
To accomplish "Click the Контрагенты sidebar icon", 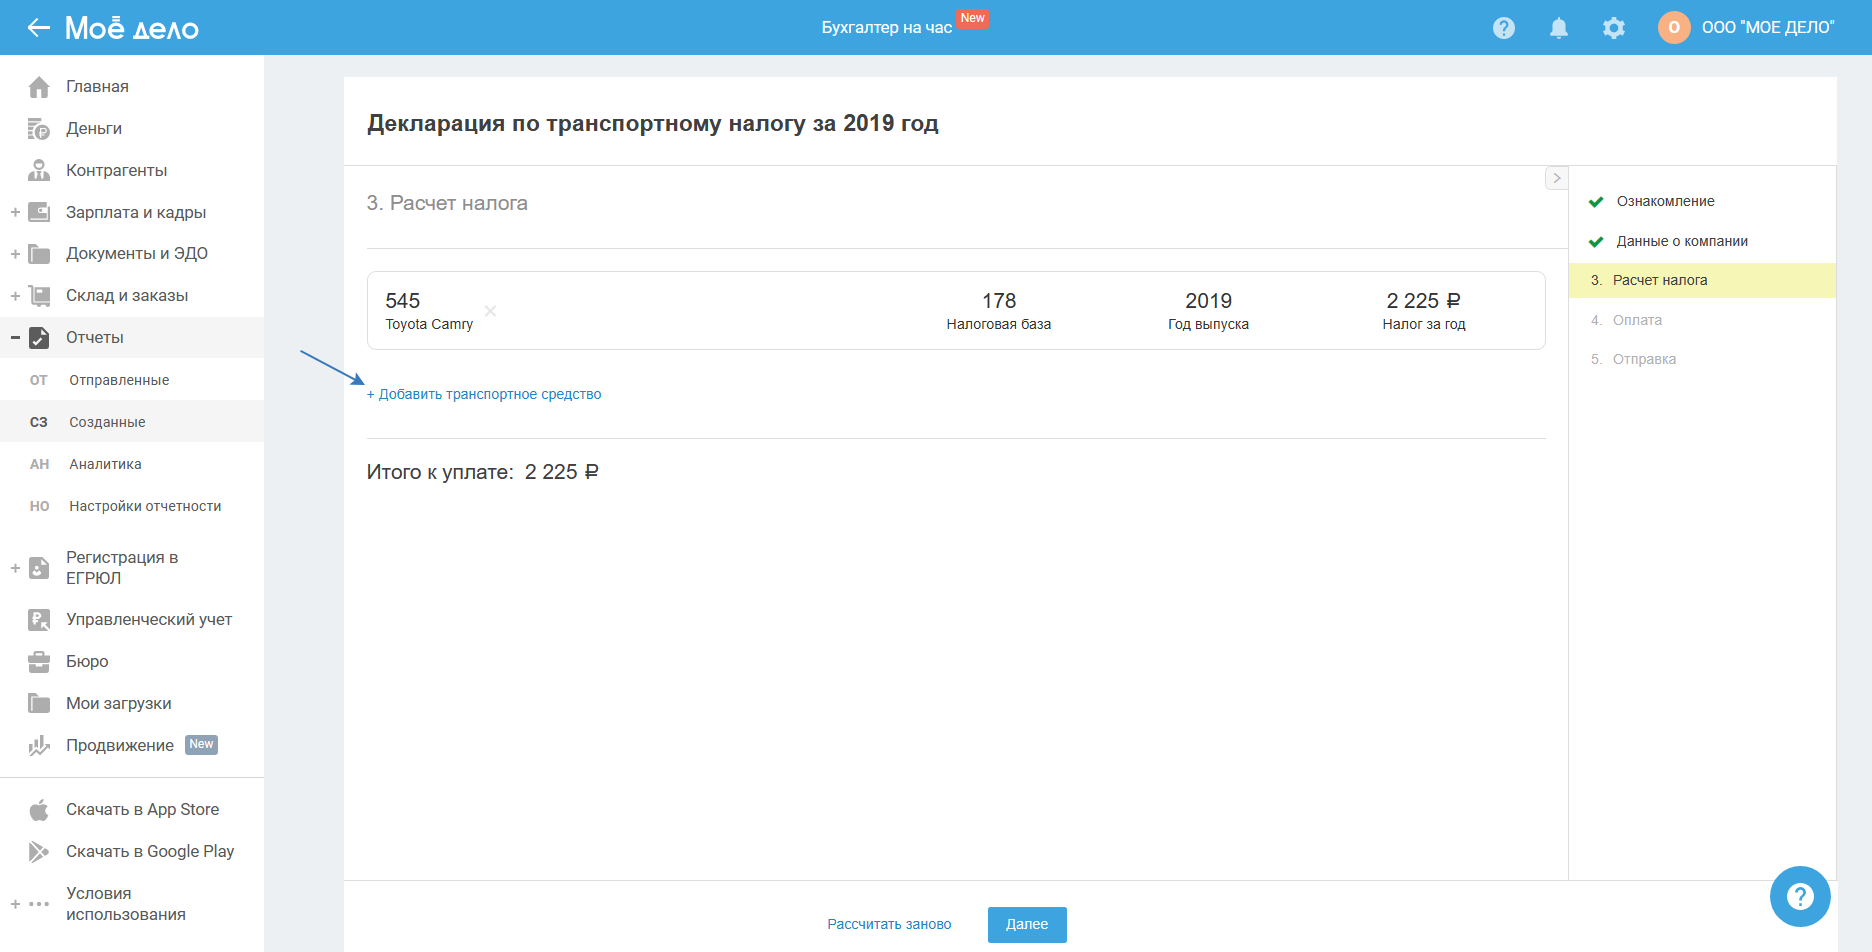I will (39, 171).
